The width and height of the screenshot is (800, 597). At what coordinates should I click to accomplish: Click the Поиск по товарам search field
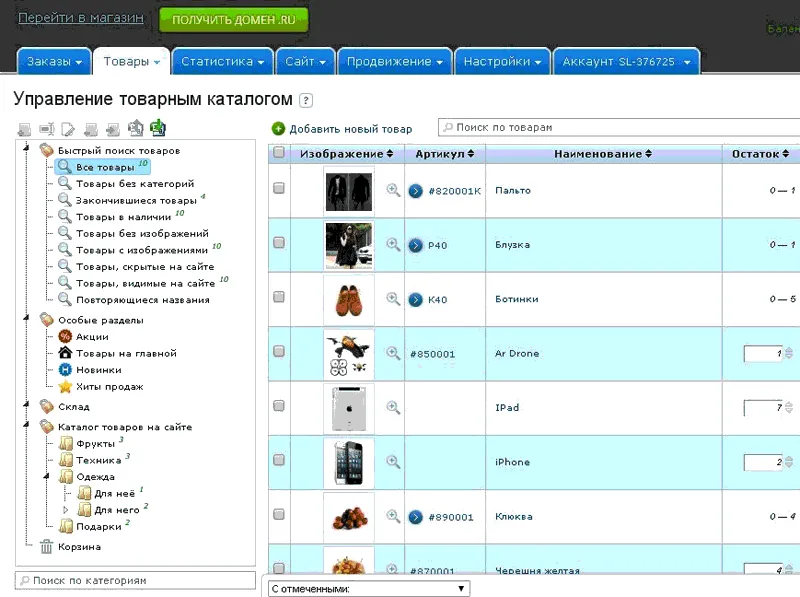[618, 127]
